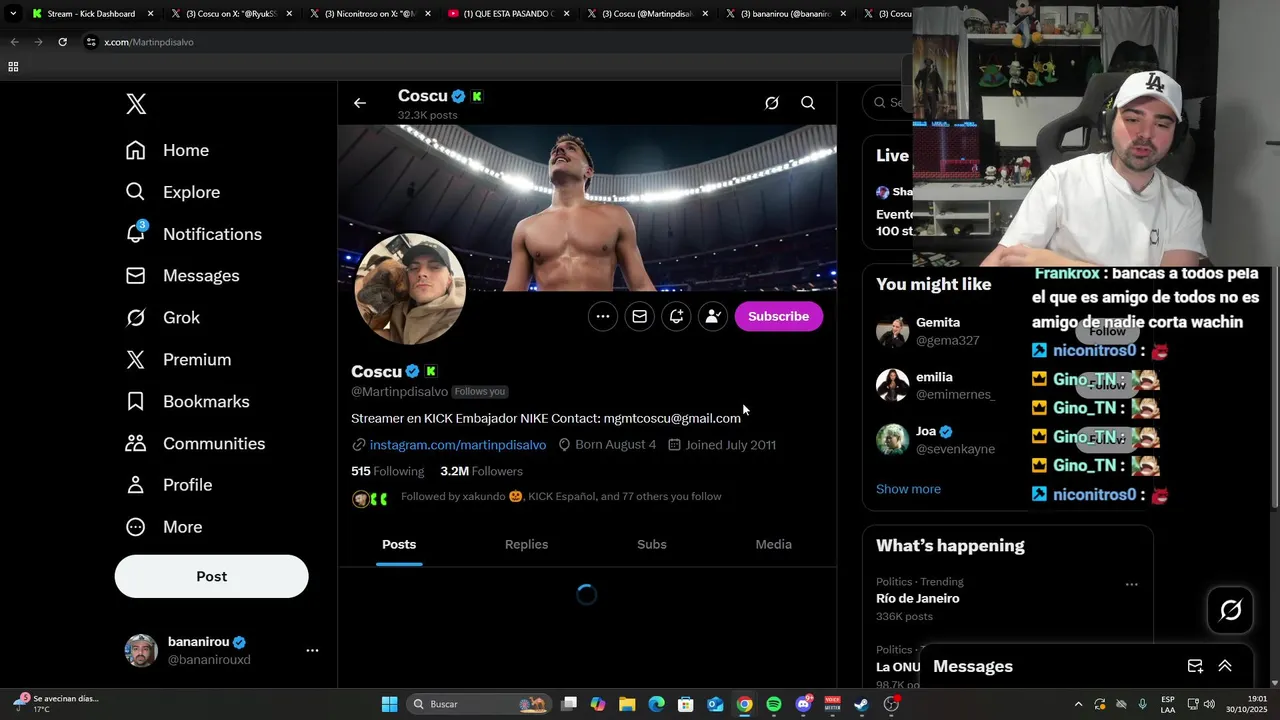Image resolution: width=1280 pixels, height=720 pixels.
Task: Expand the More menu in sidebar
Action: coord(163,527)
